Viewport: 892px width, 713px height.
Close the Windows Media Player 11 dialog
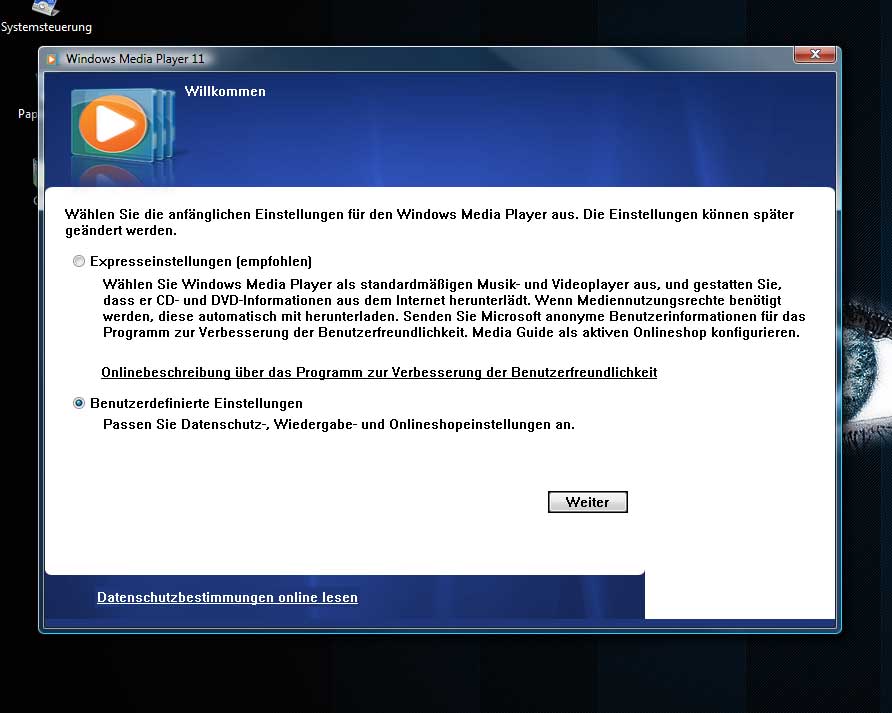coord(815,54)
